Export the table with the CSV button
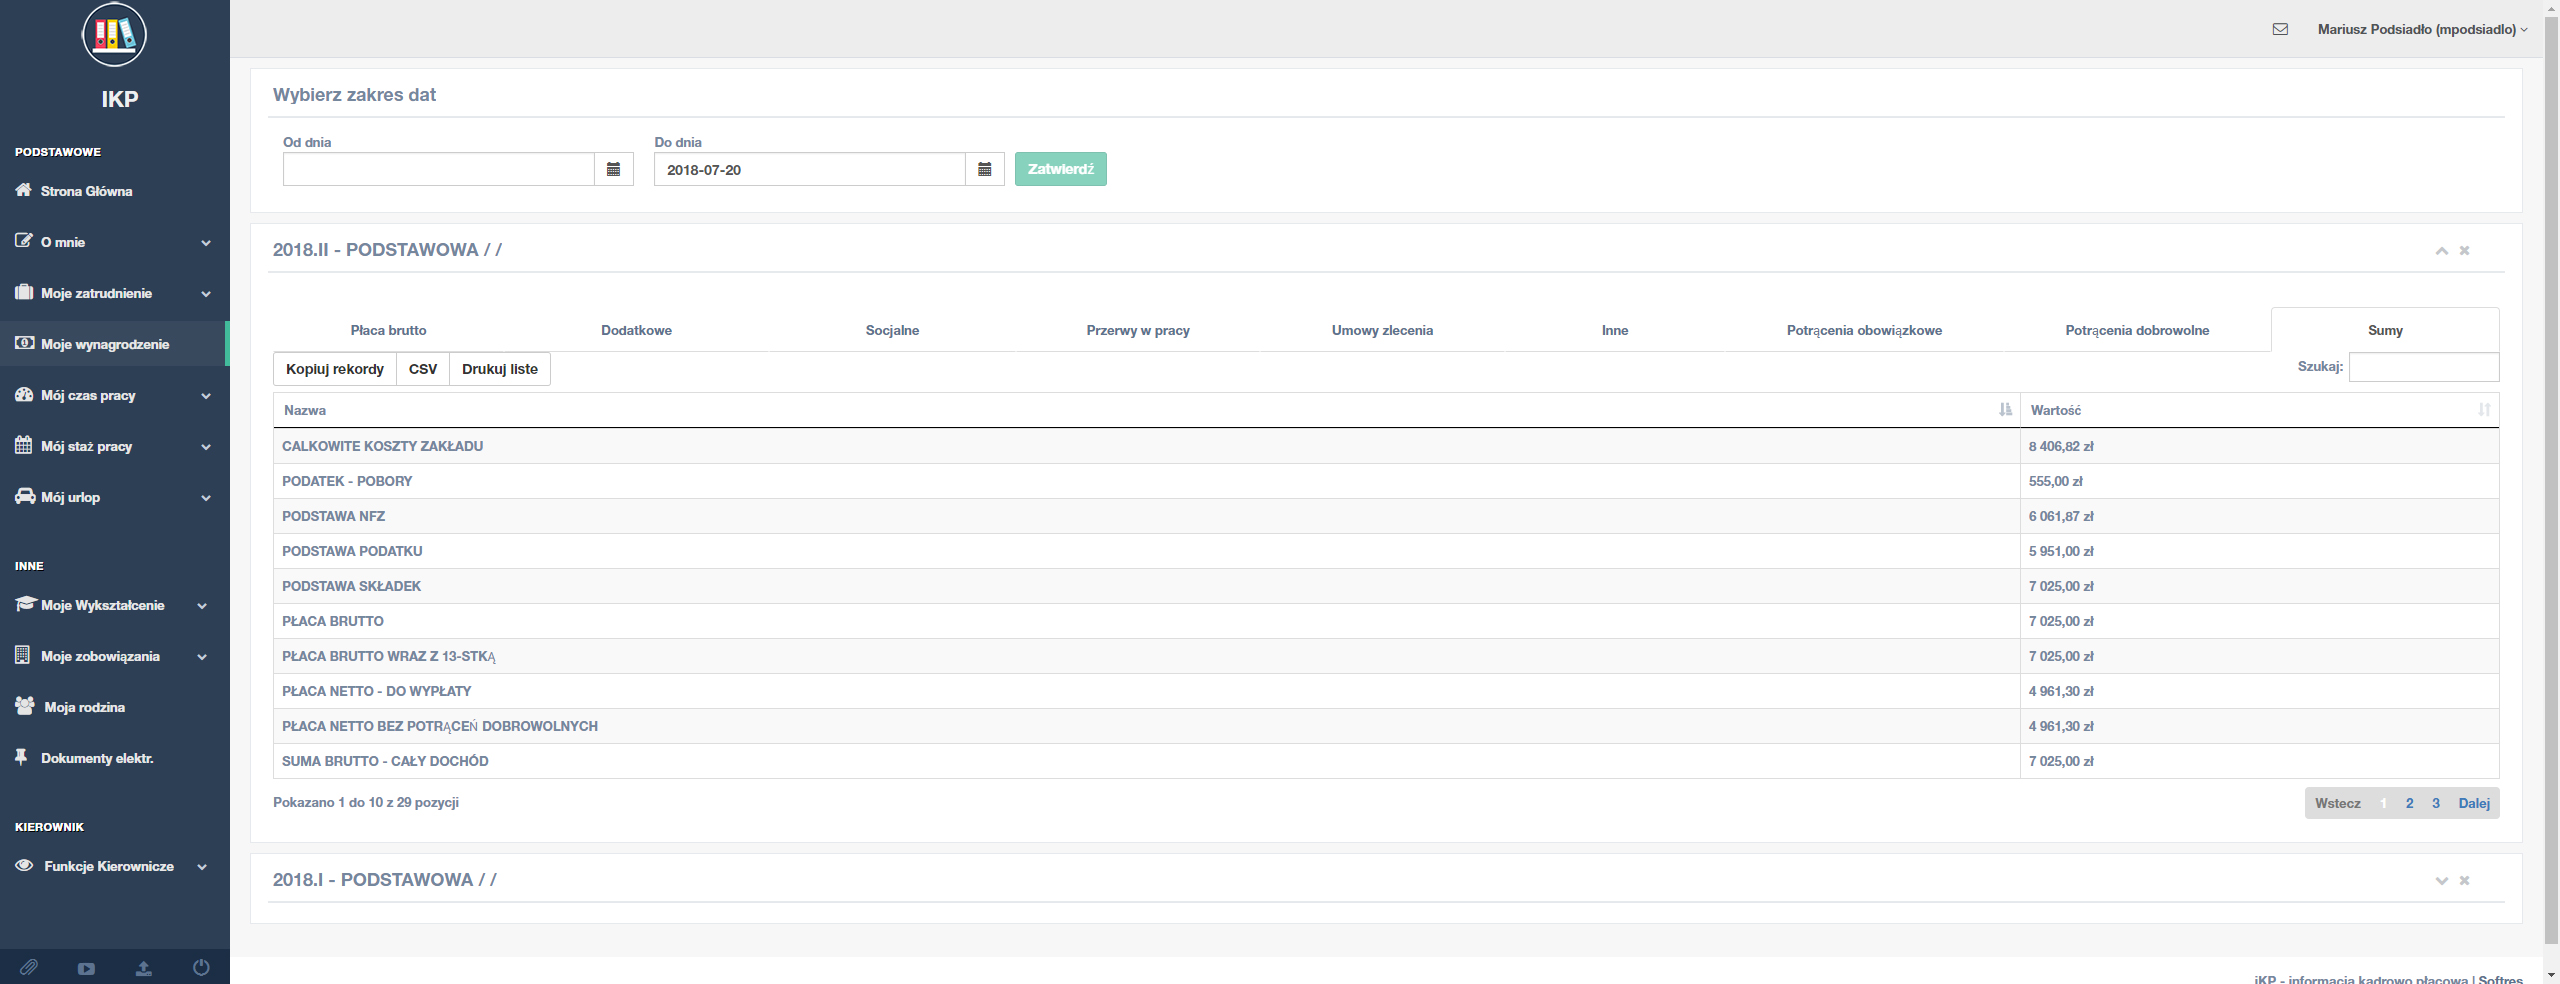 pos(423,369)
